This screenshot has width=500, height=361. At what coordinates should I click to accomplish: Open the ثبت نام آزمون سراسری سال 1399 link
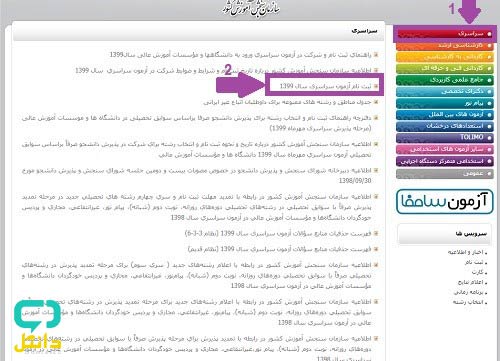pos(325,86)
